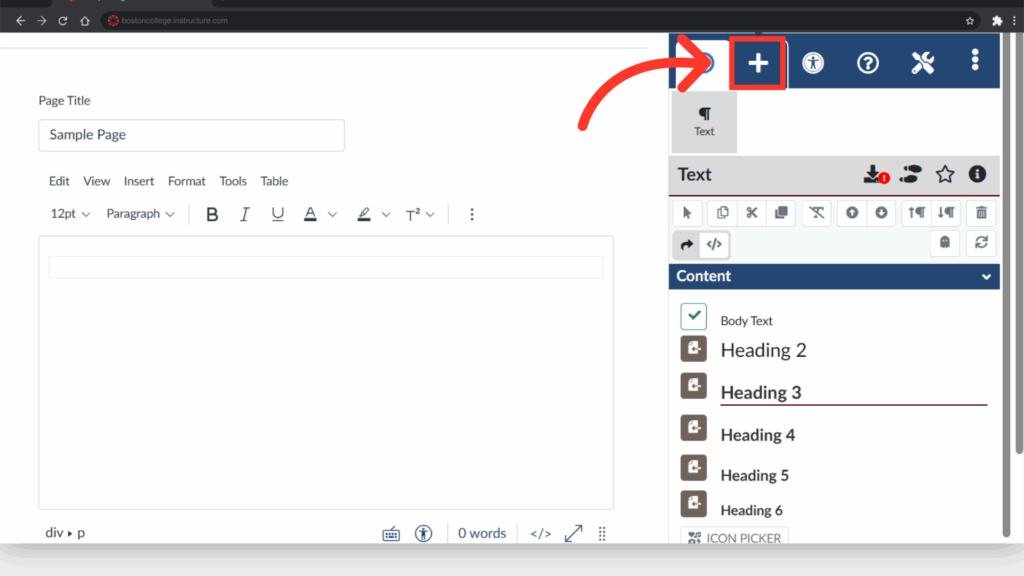Click the circled up arrow icon
Screen dimensions: 1024x576
(x=852, y=213)
